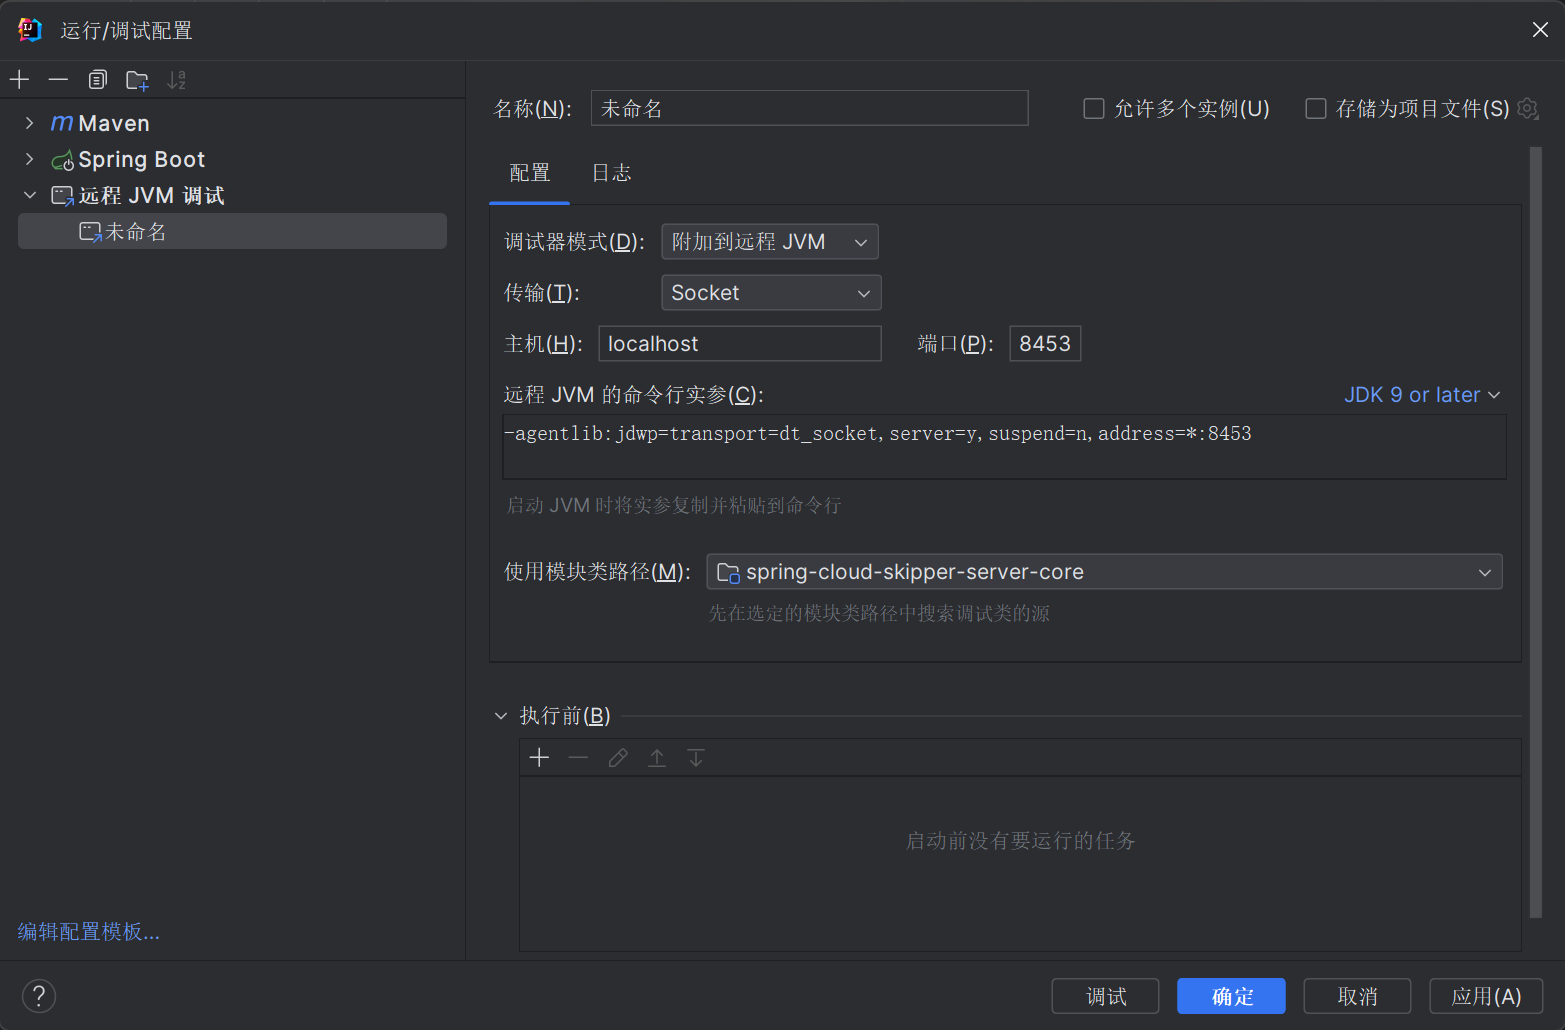Open the 编辑配置模板 link
1565x1030 pixels.
[89, 932]
